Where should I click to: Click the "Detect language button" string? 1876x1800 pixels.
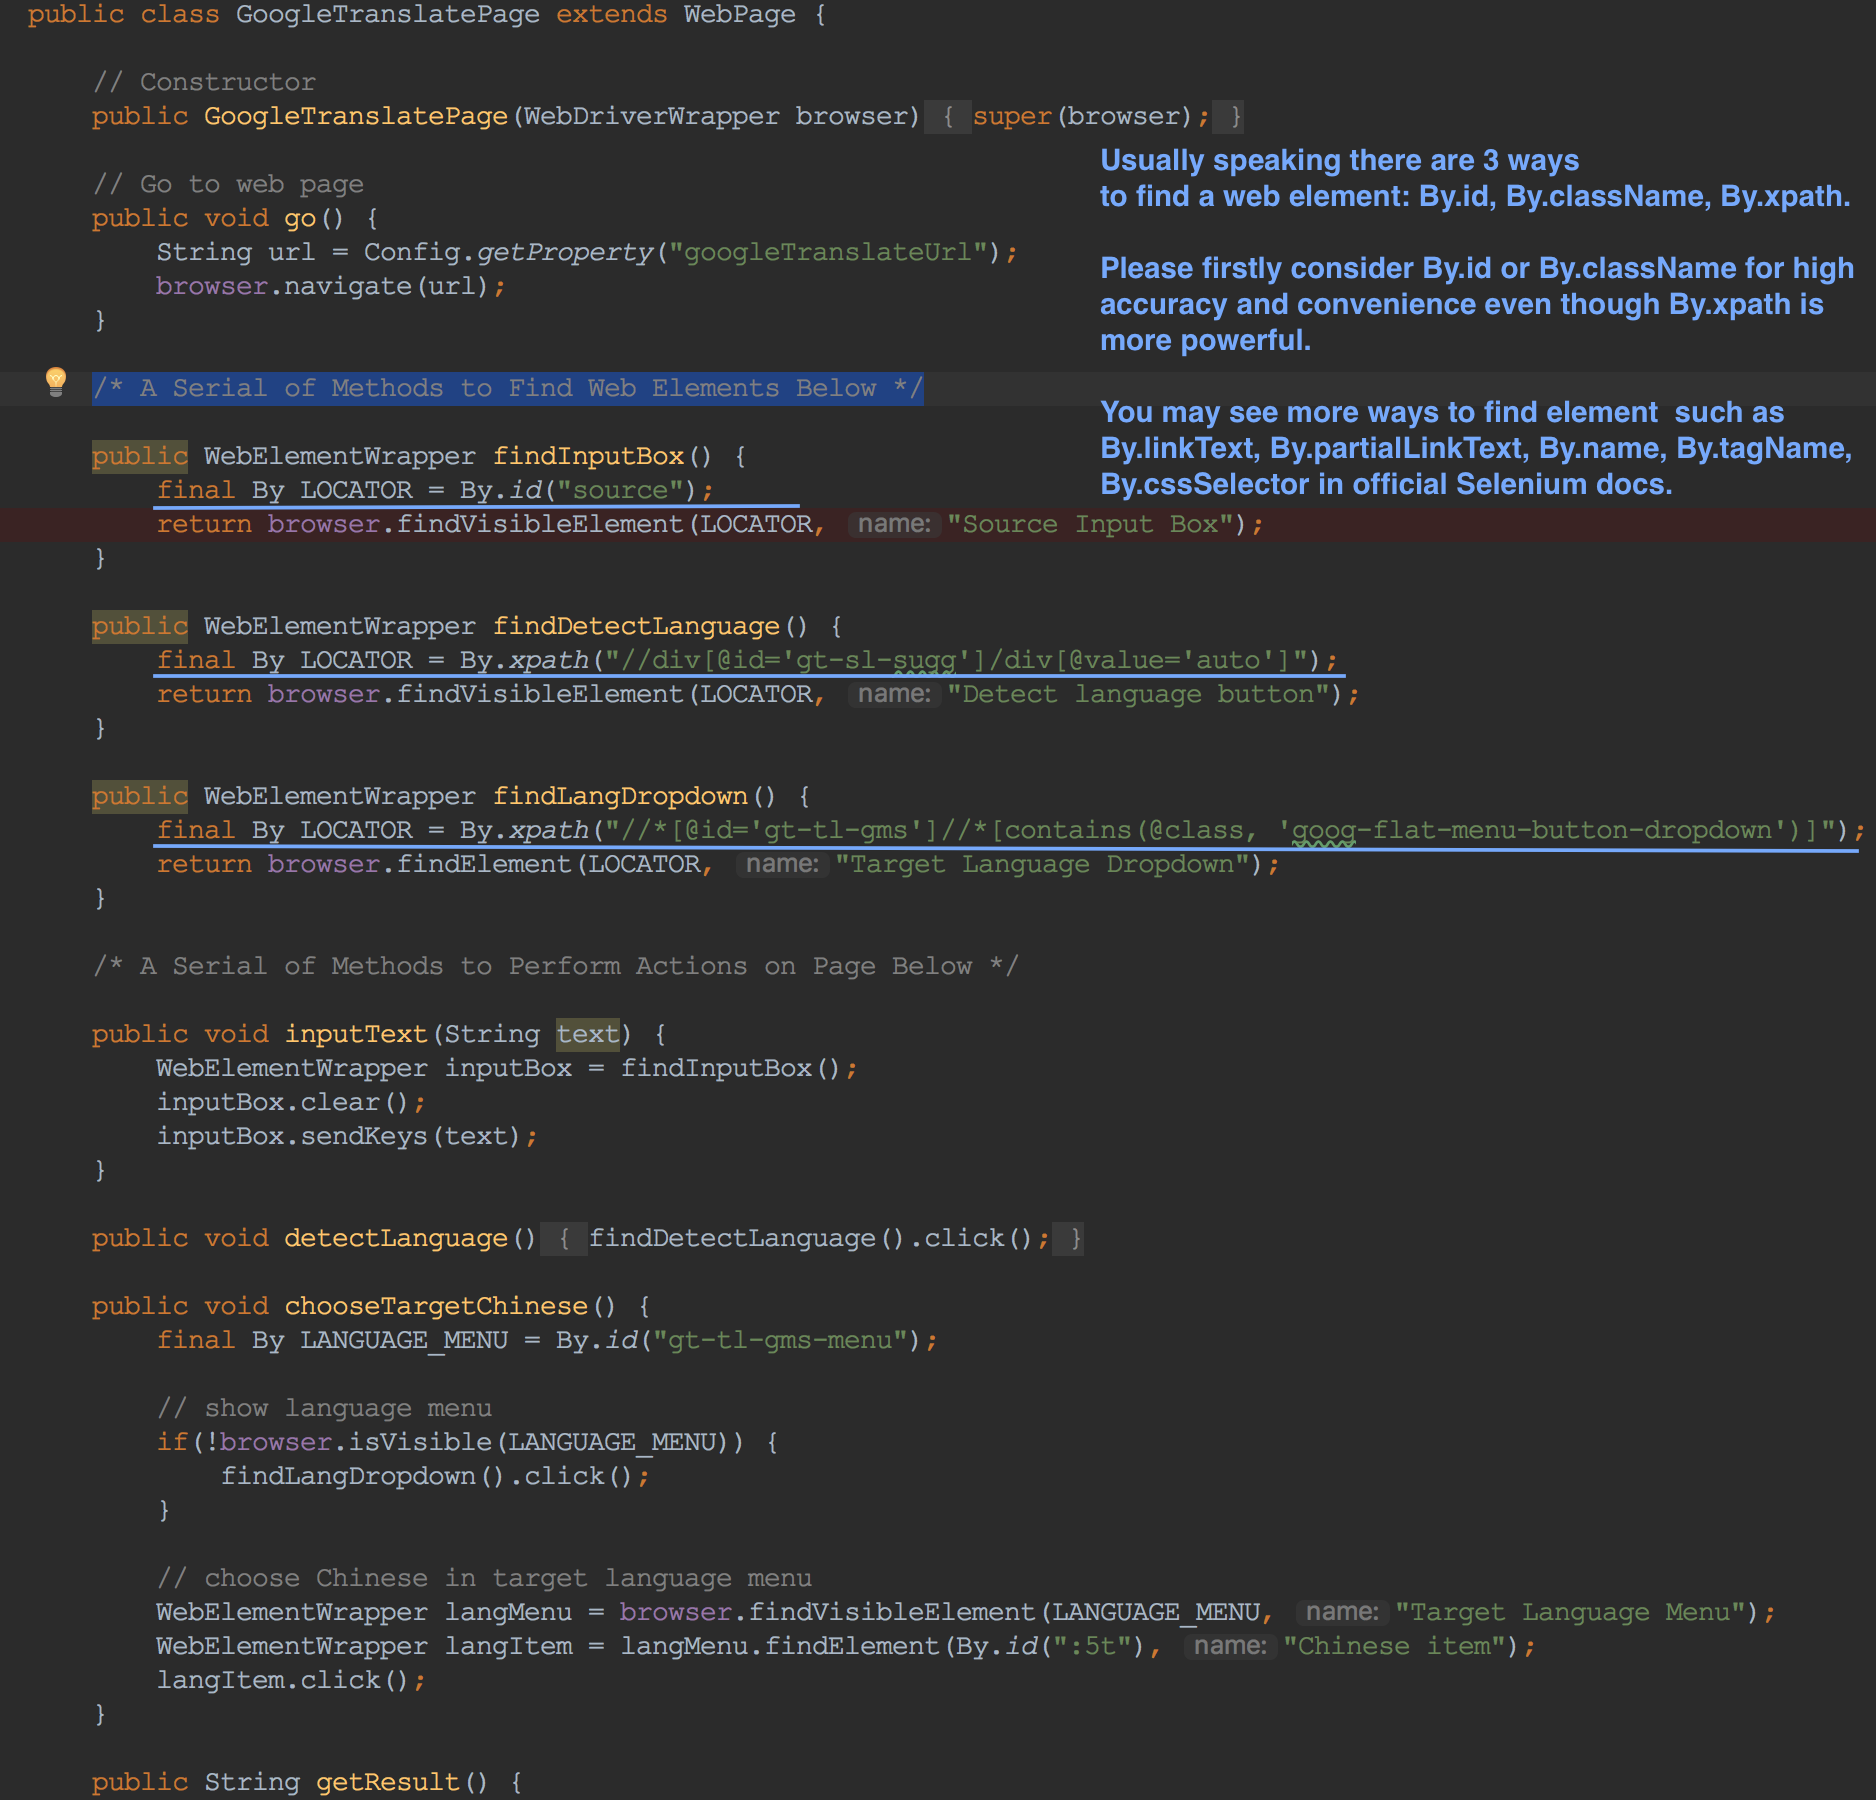[1139, 694]
